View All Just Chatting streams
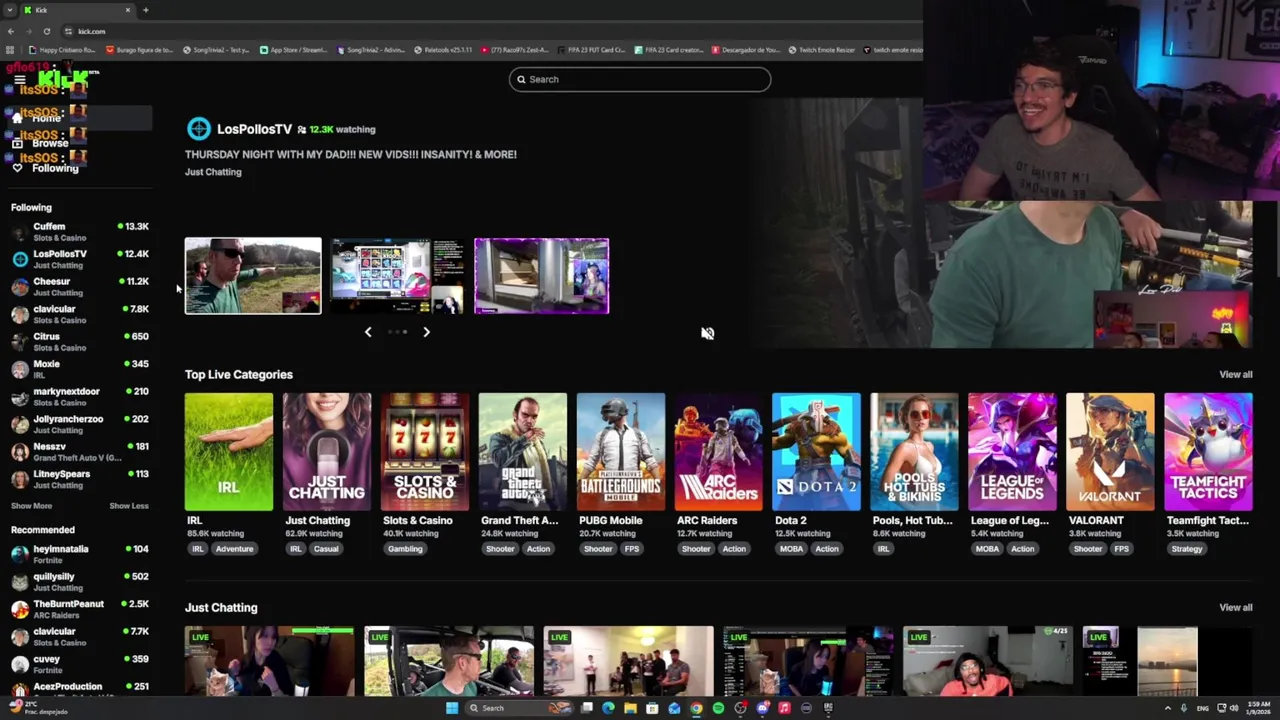Screen dimensions: 1280x720 1235,607
